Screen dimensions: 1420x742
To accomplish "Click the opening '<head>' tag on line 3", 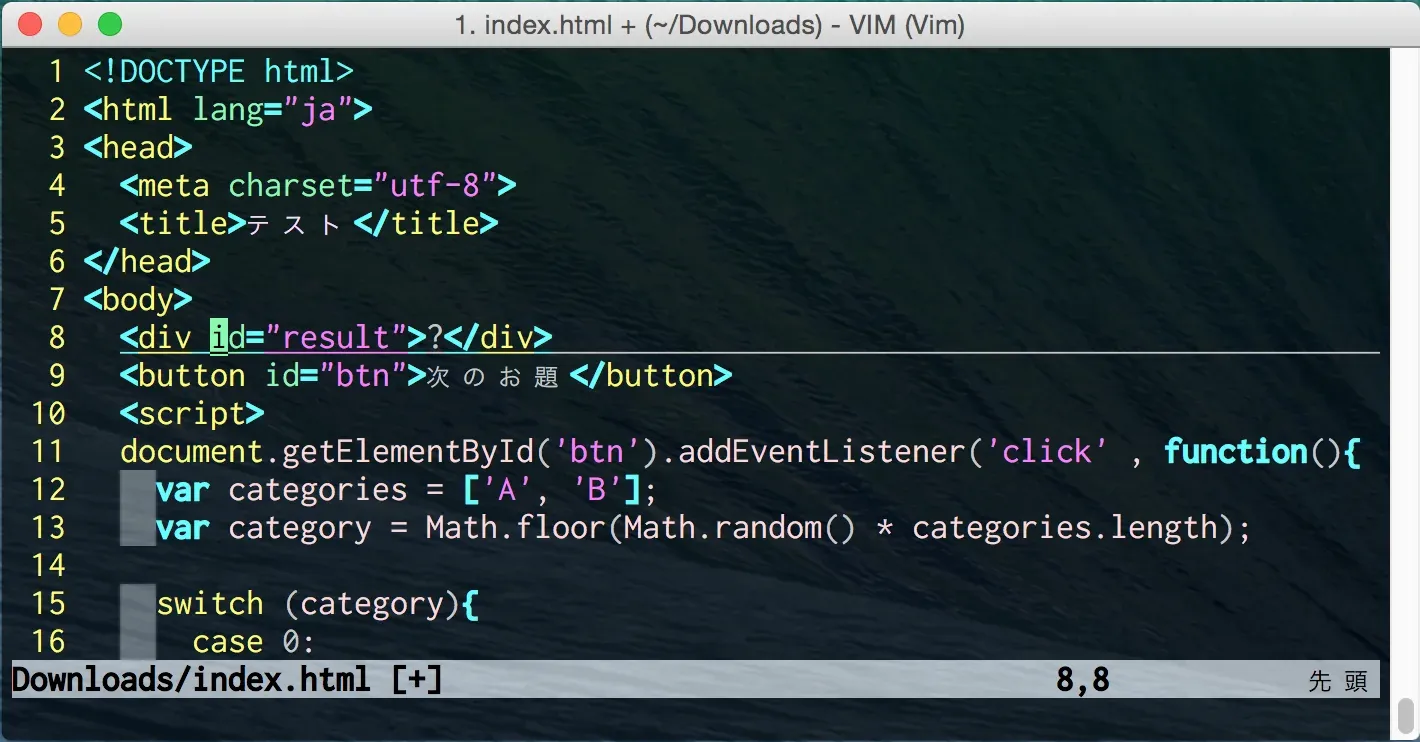I will (138, 148).
